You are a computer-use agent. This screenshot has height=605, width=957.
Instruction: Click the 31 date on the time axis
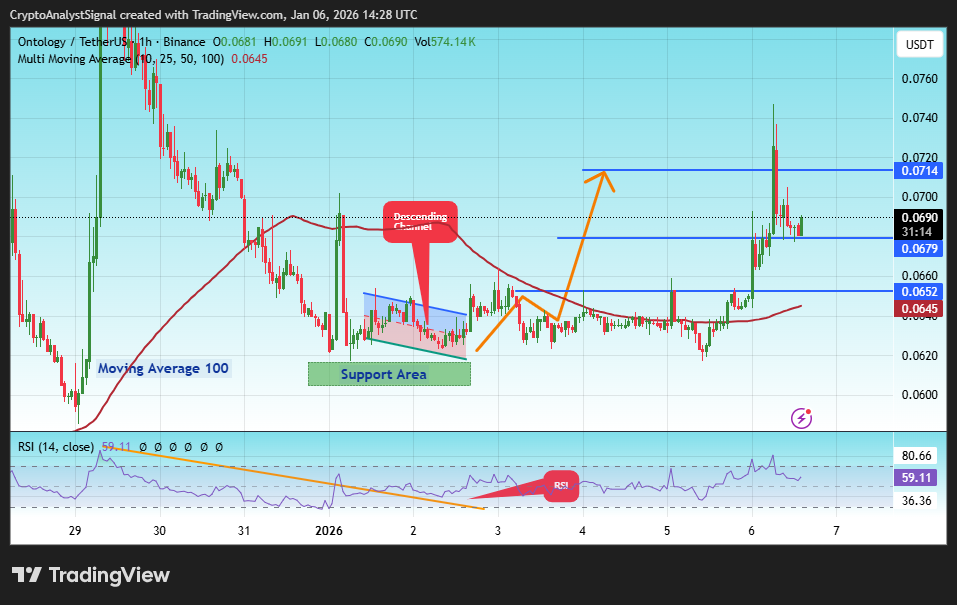(244, 531)
